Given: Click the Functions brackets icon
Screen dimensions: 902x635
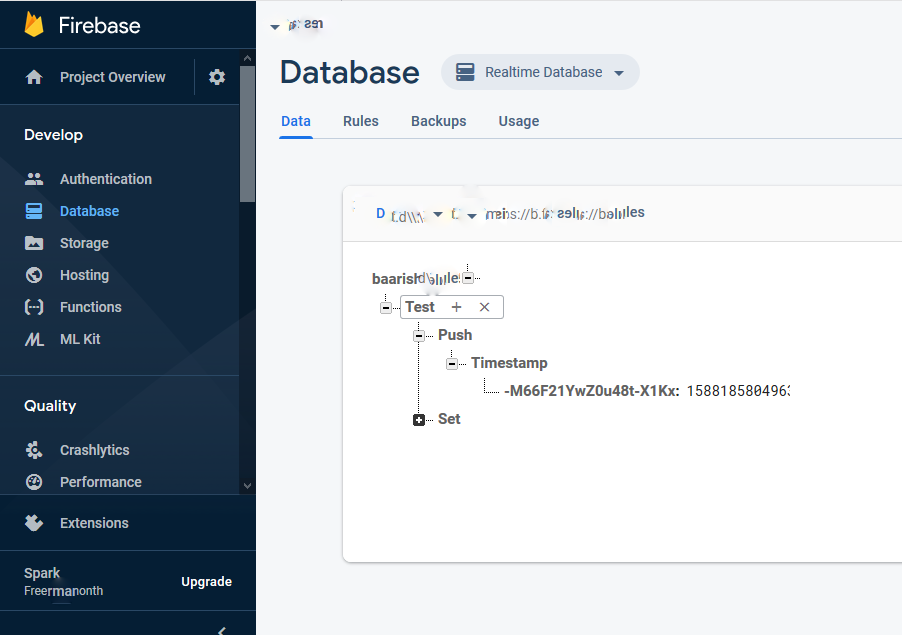Looking at the screenshot, I should 34,307.
